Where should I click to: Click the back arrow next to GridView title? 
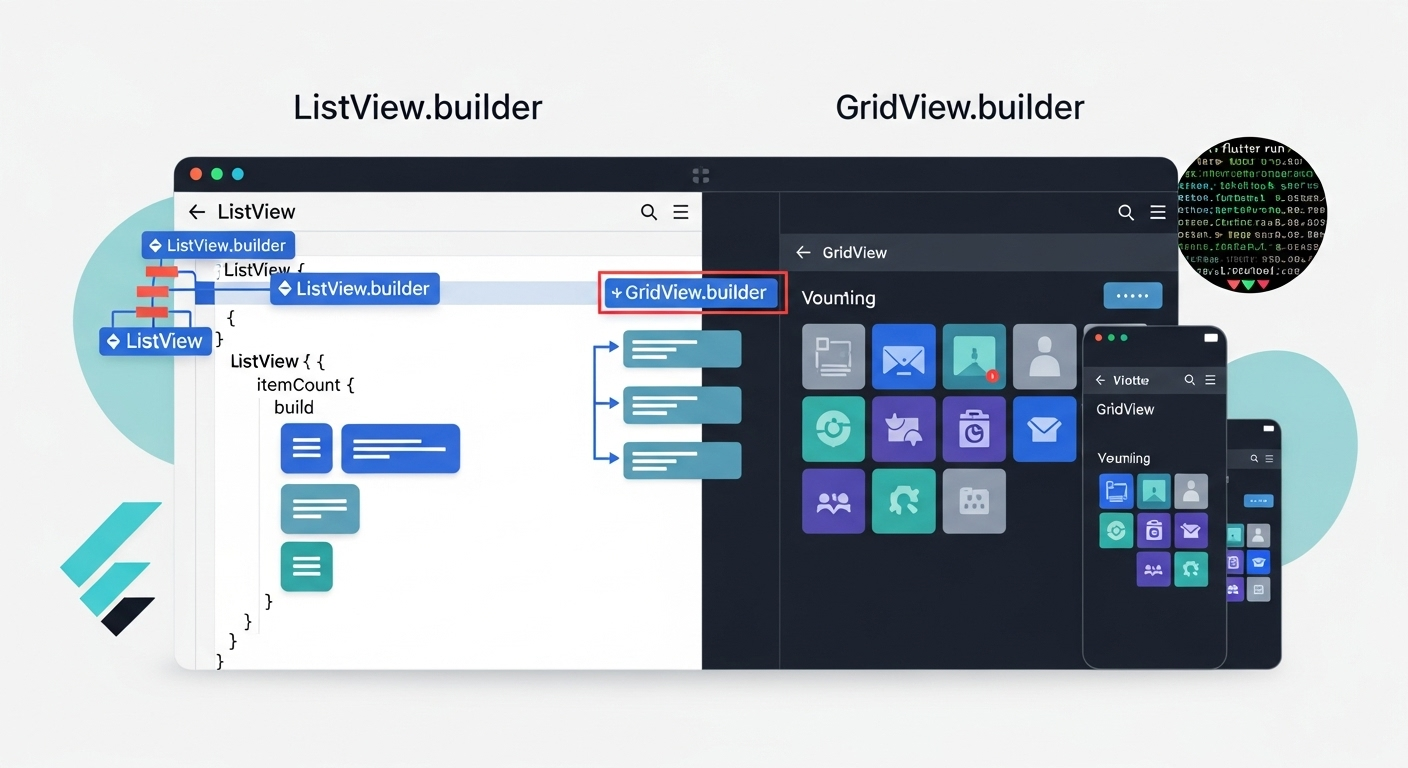[x=803, y=252]
